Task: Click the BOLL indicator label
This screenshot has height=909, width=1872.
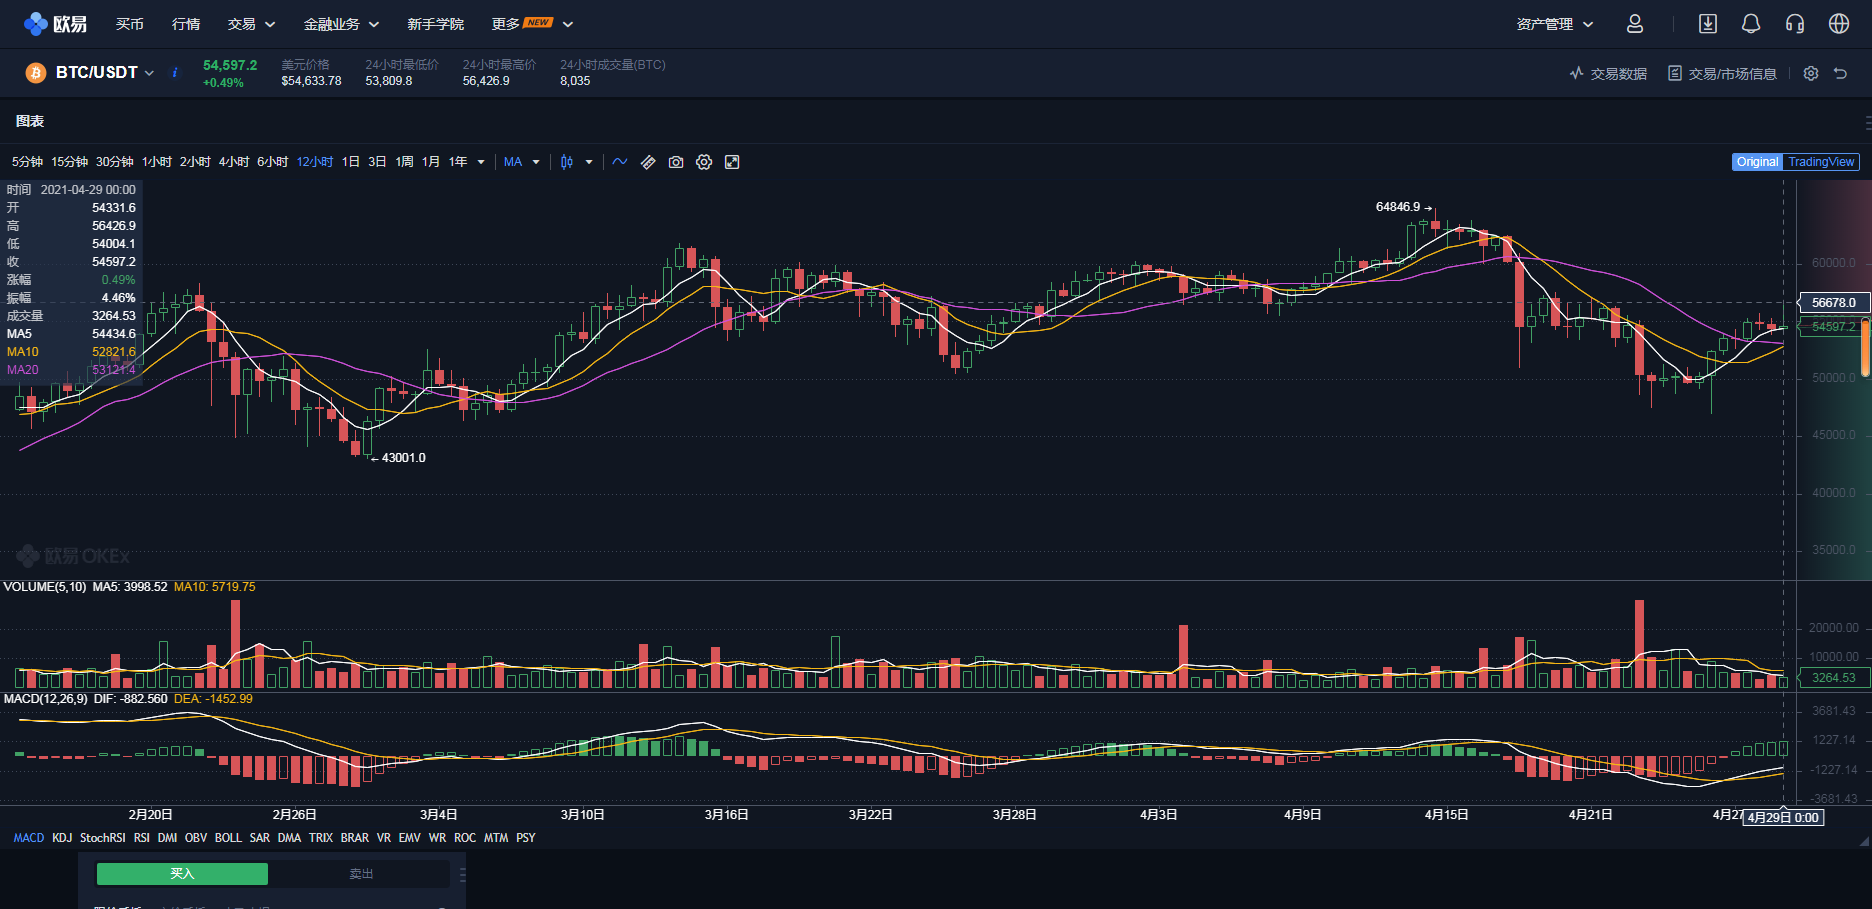Action: pos(228,837)
